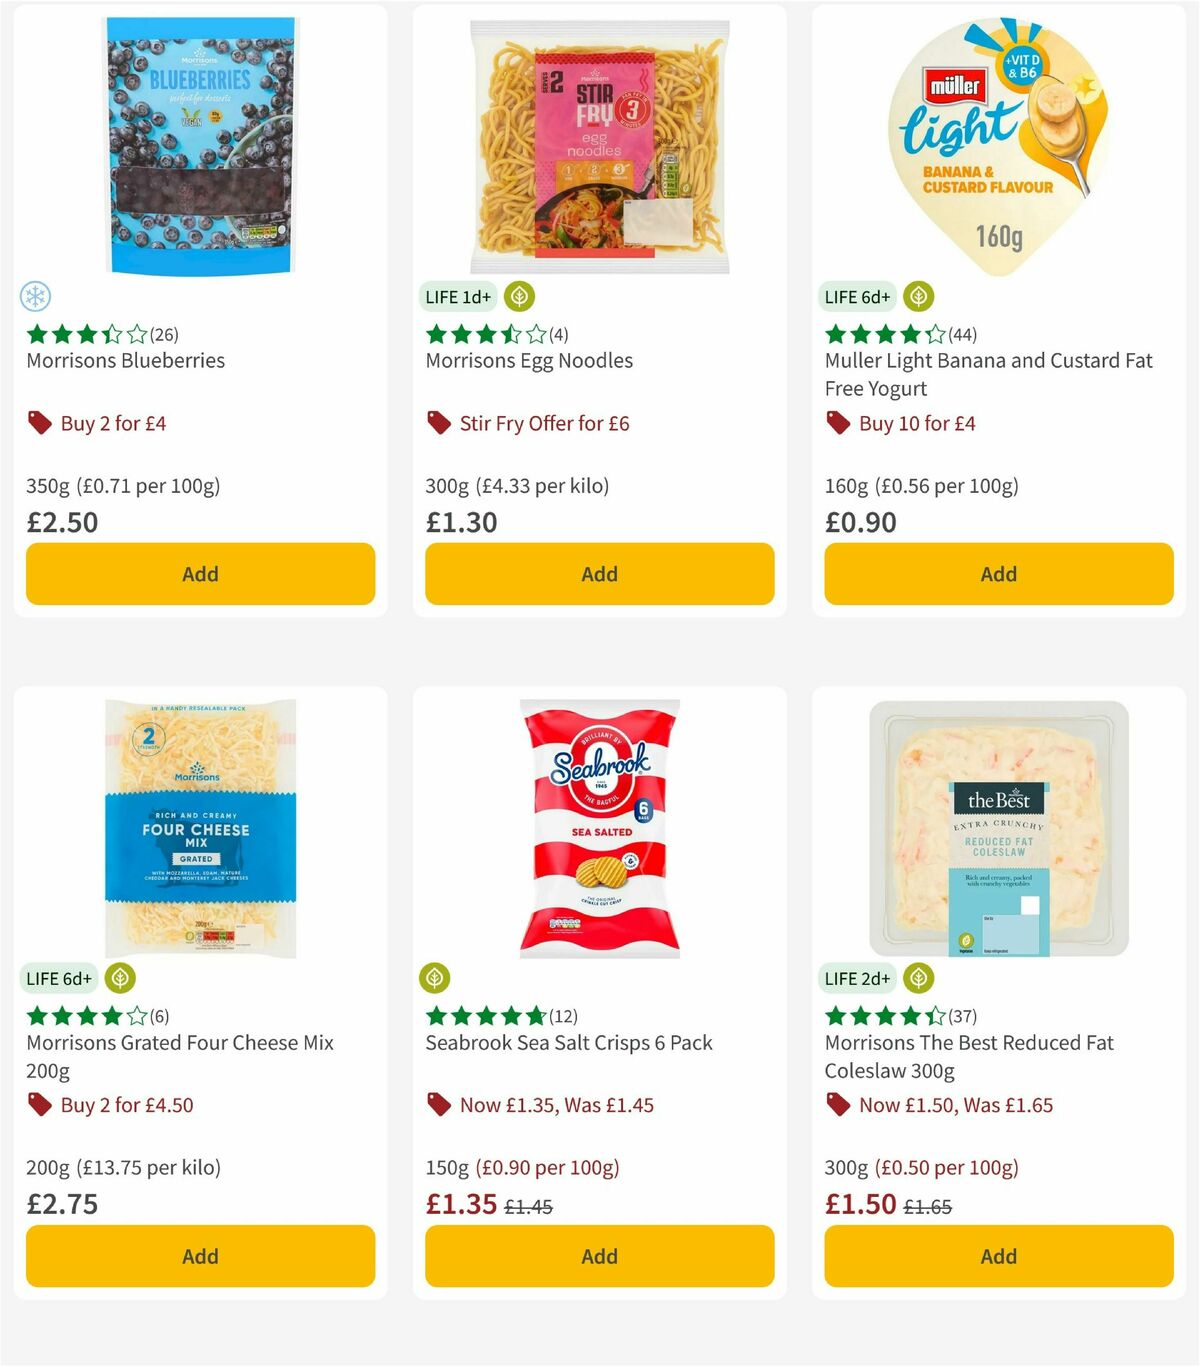
Task: Select the green leaf icon on Seabrook Crisps
Action: [x=437, y=978]
